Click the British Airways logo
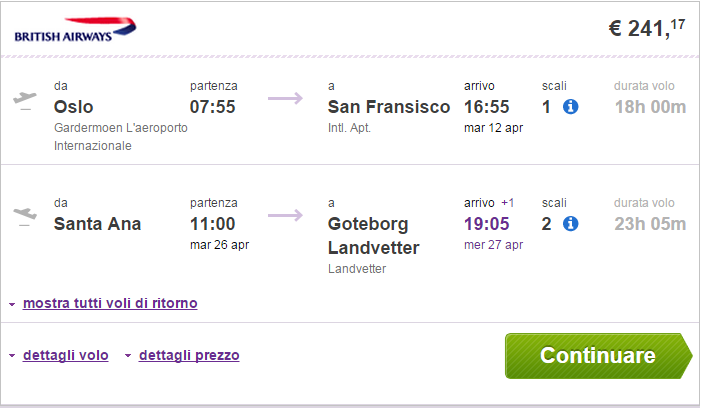This screenshot has height=414, width=706. pyautogui.click(x=75, y=30)
